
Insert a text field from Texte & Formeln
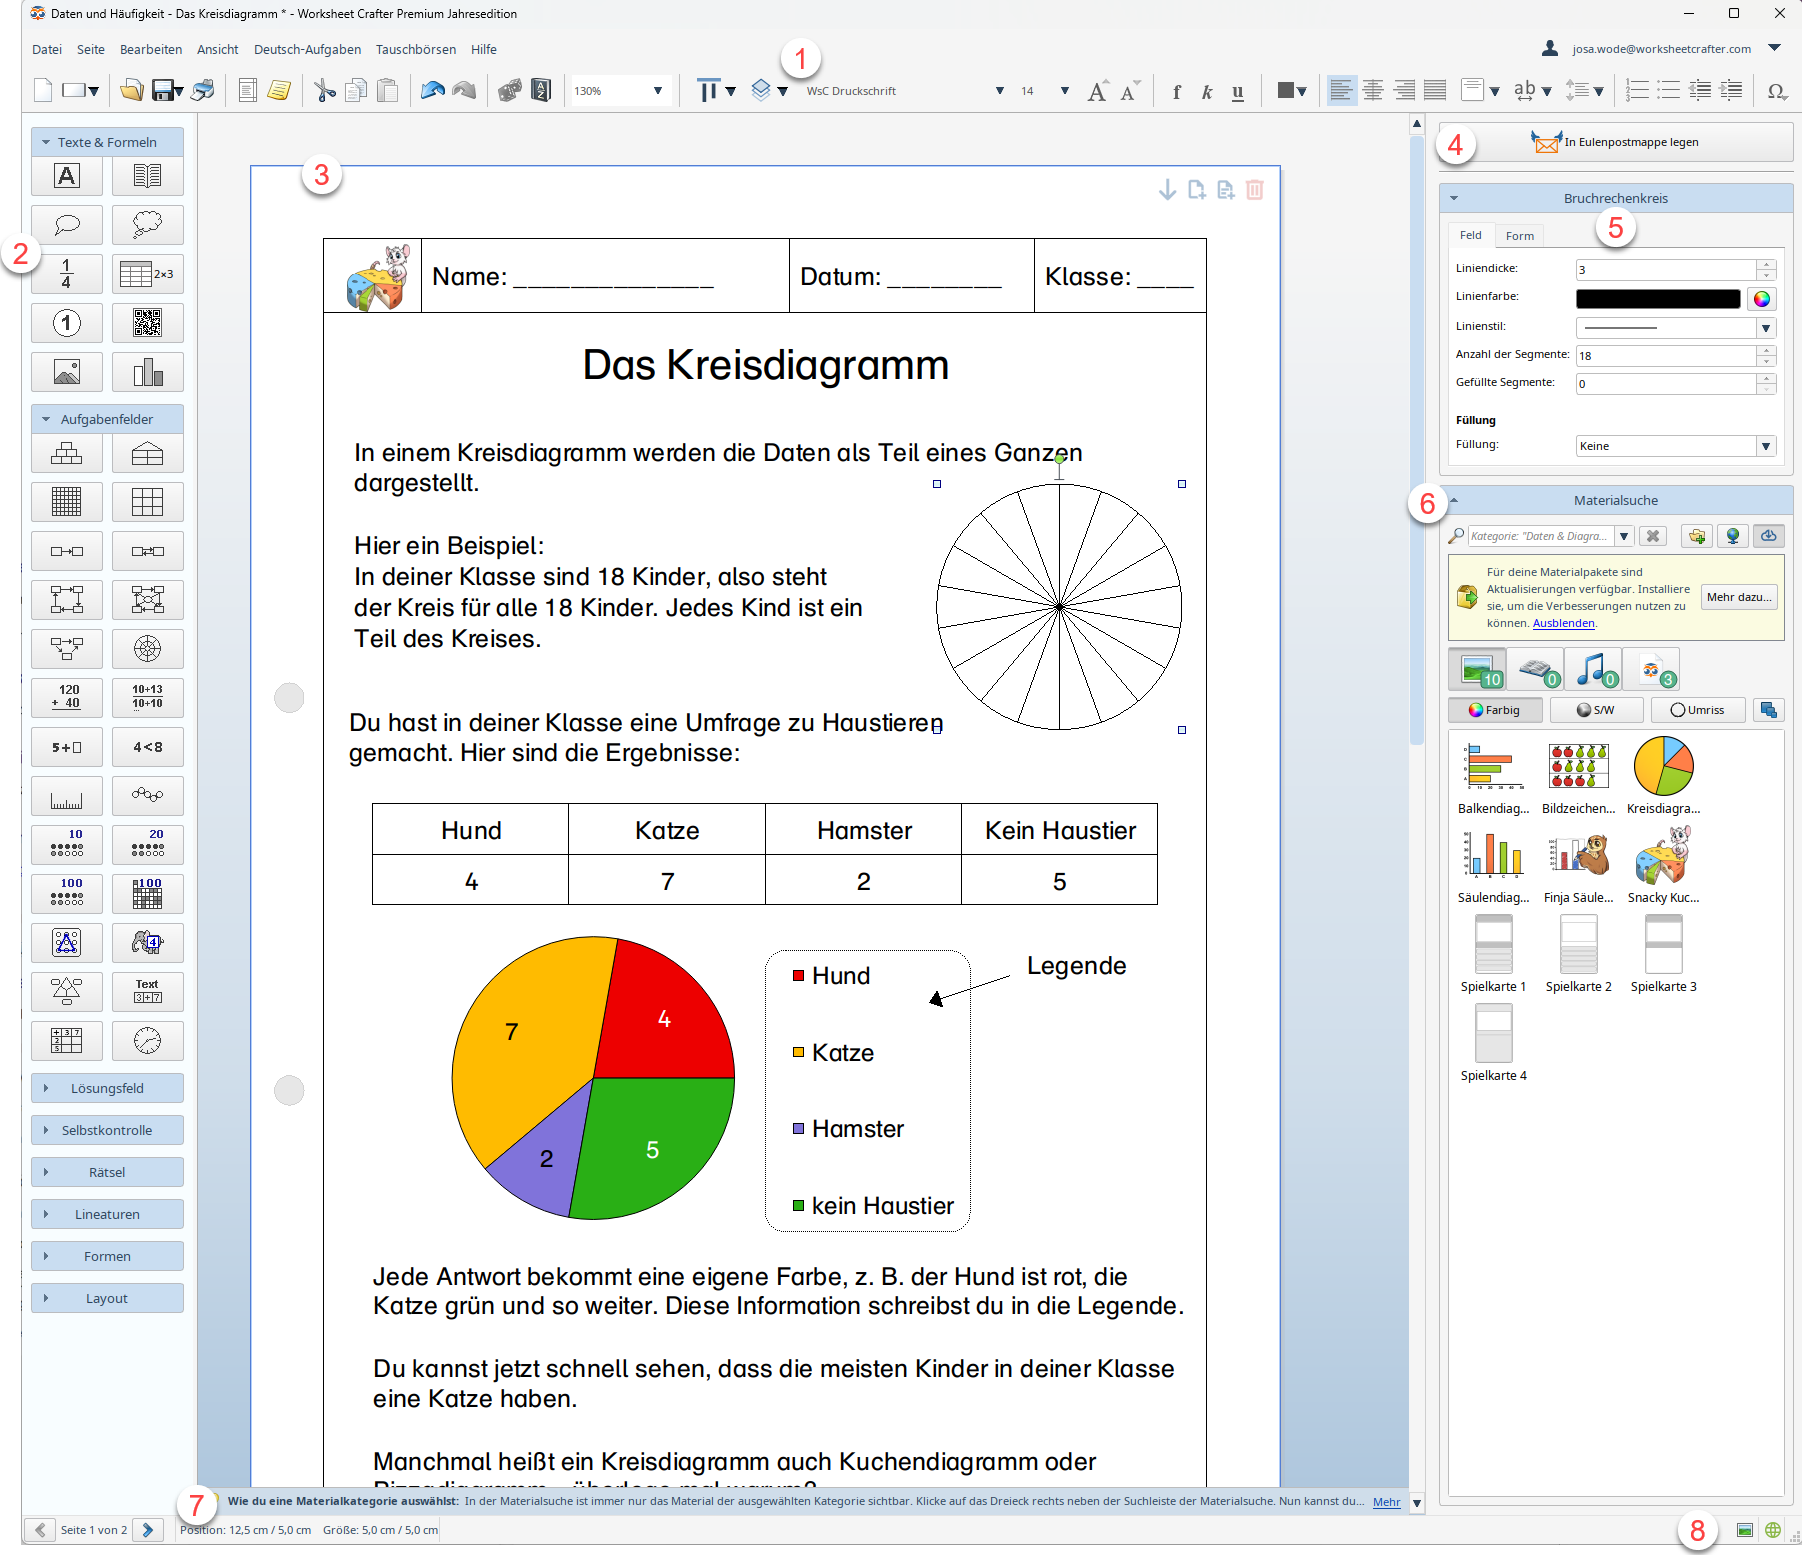pos(66,176)
